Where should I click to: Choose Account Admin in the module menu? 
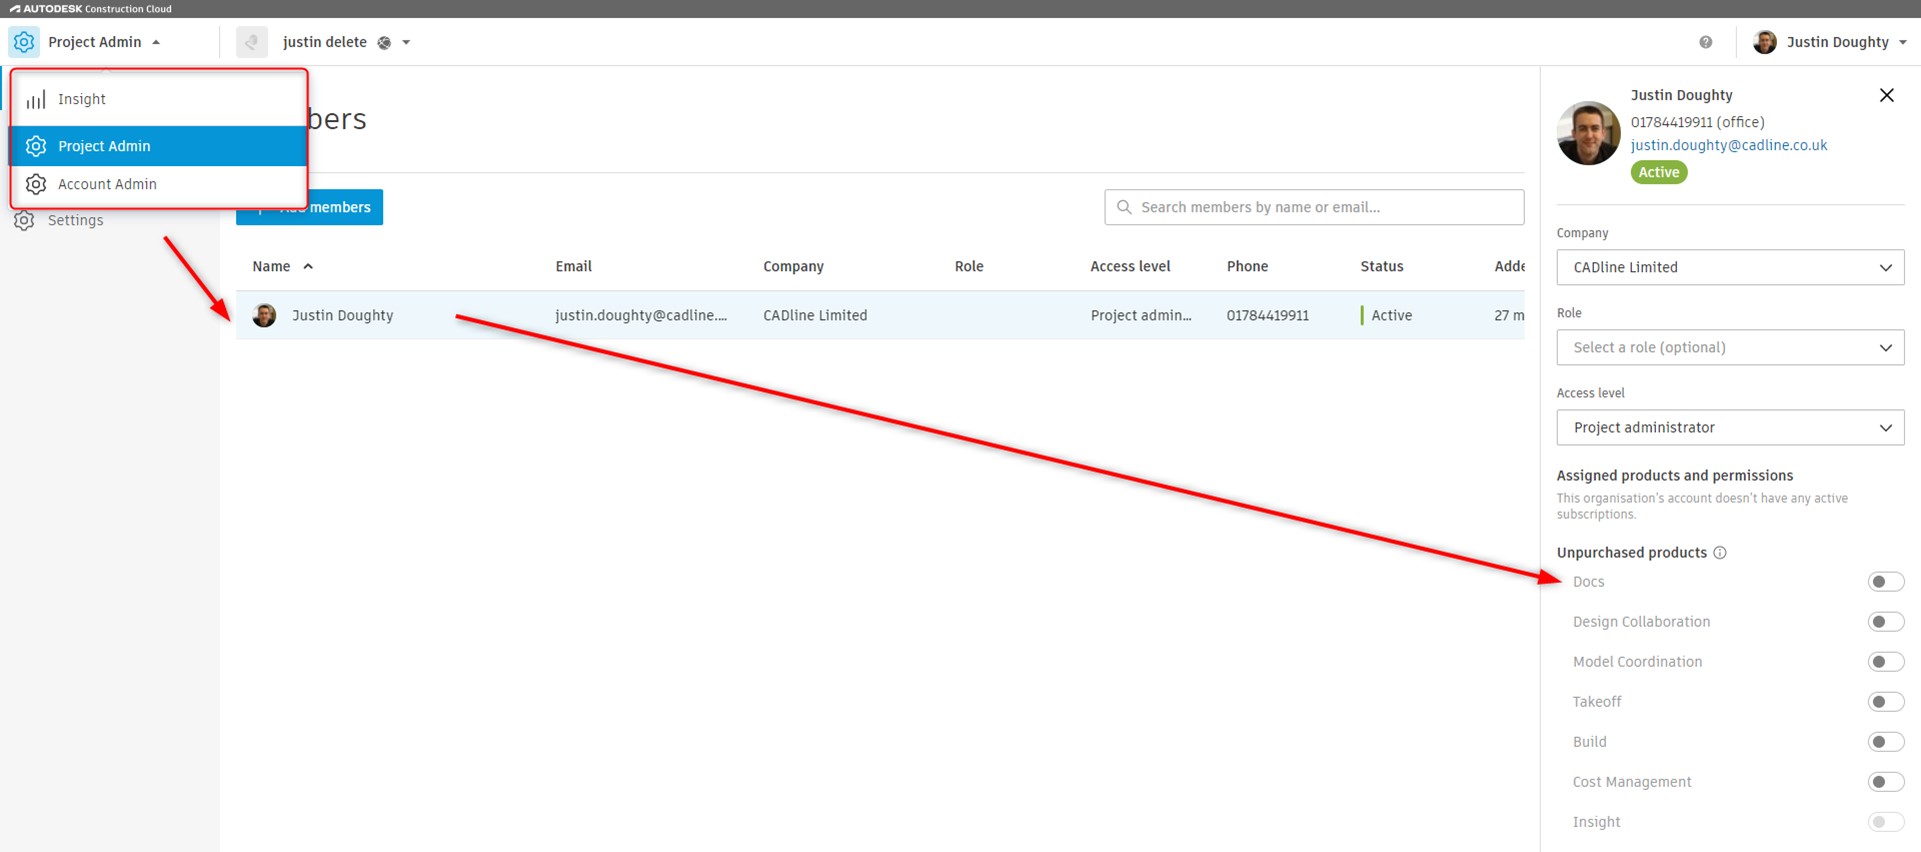(107, 184)
